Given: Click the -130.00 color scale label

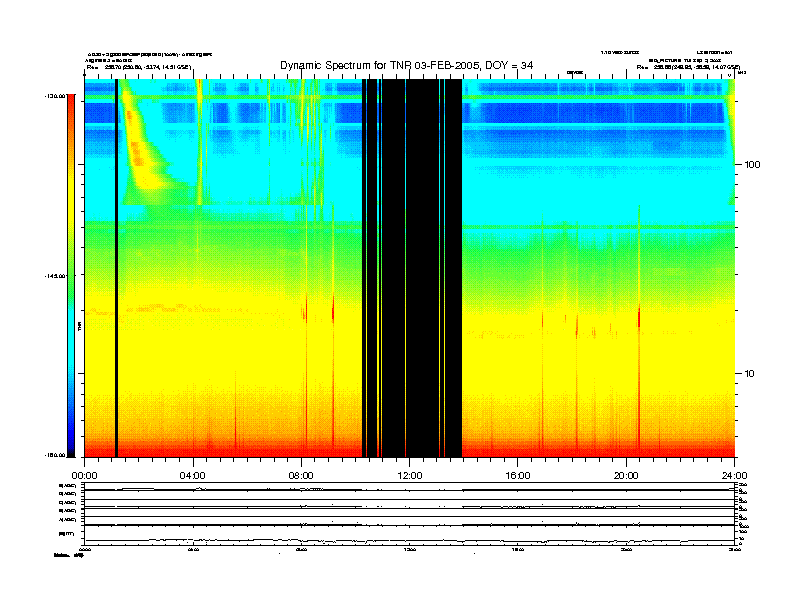Looking at the screenshot, I should [x=53, y=96].
